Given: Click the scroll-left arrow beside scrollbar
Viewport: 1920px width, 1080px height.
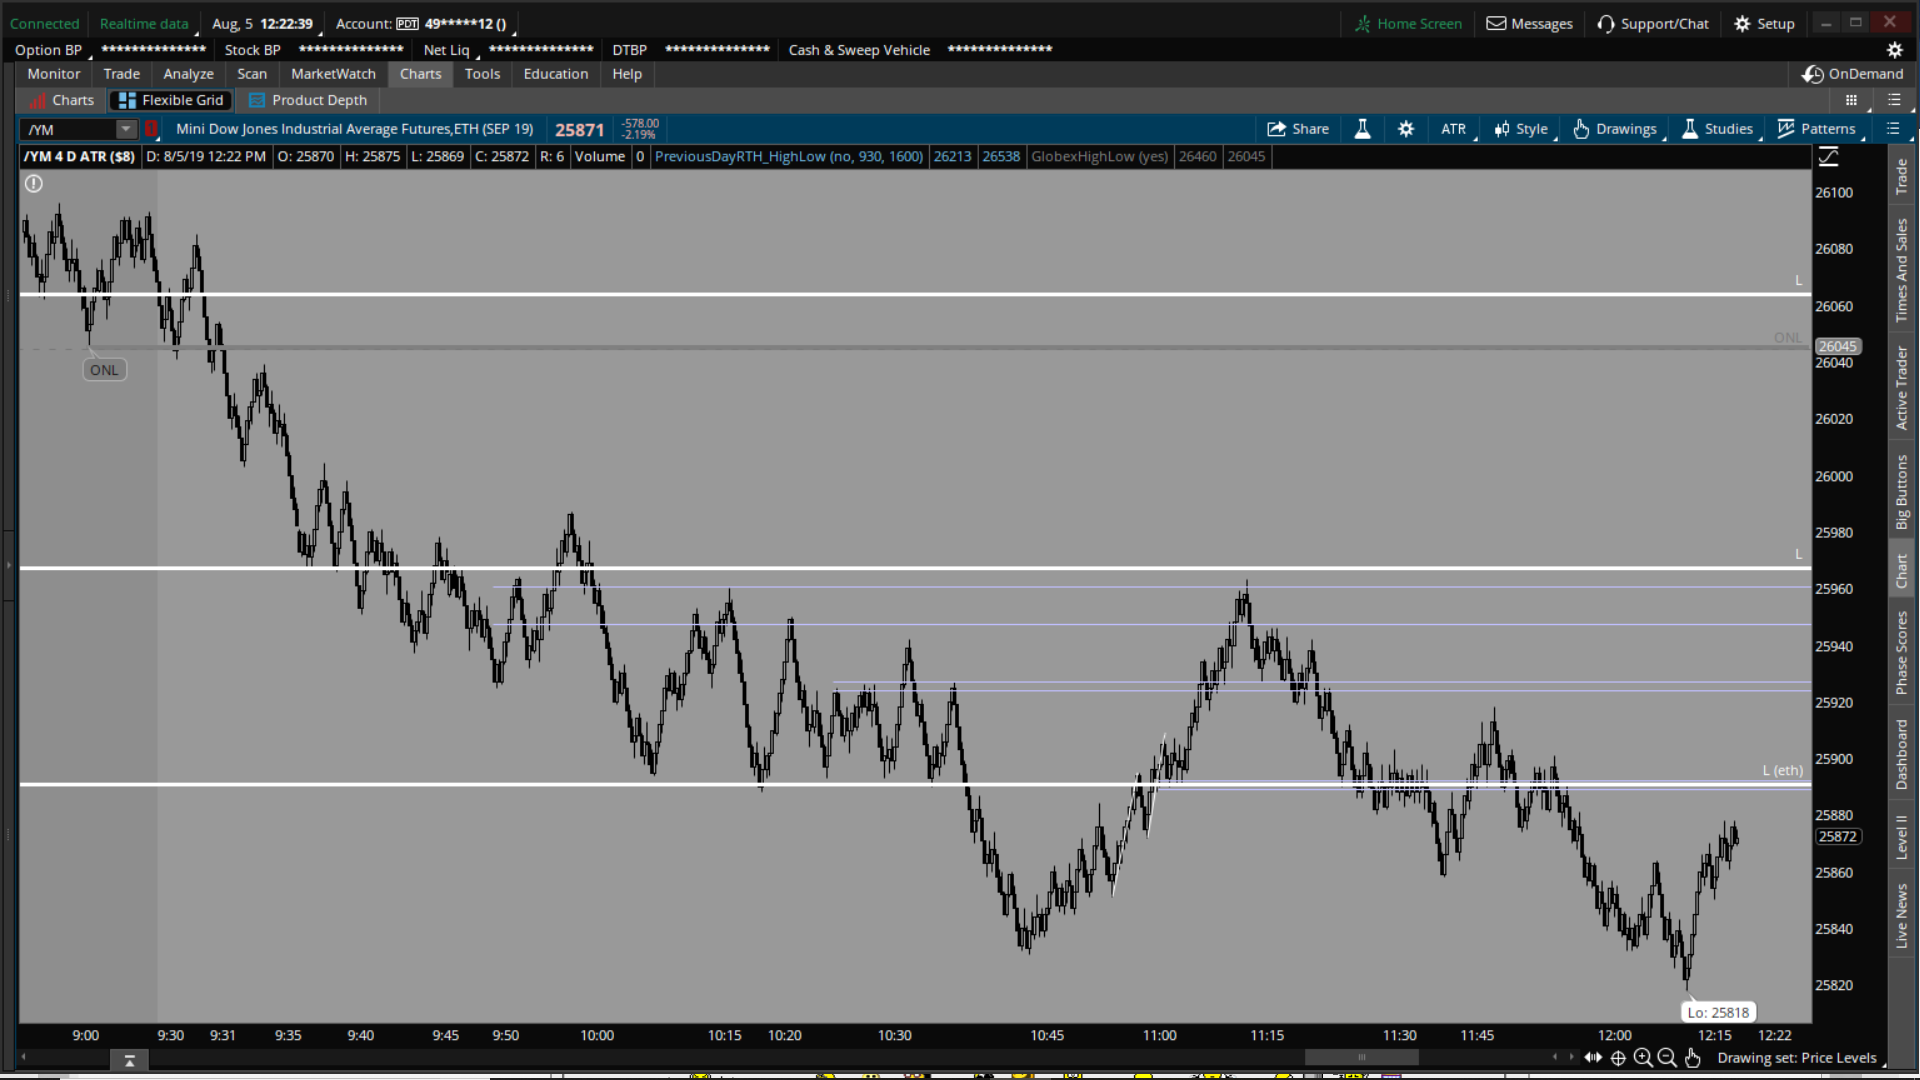Looking at the screenshot, I should coord(1555,1057).
